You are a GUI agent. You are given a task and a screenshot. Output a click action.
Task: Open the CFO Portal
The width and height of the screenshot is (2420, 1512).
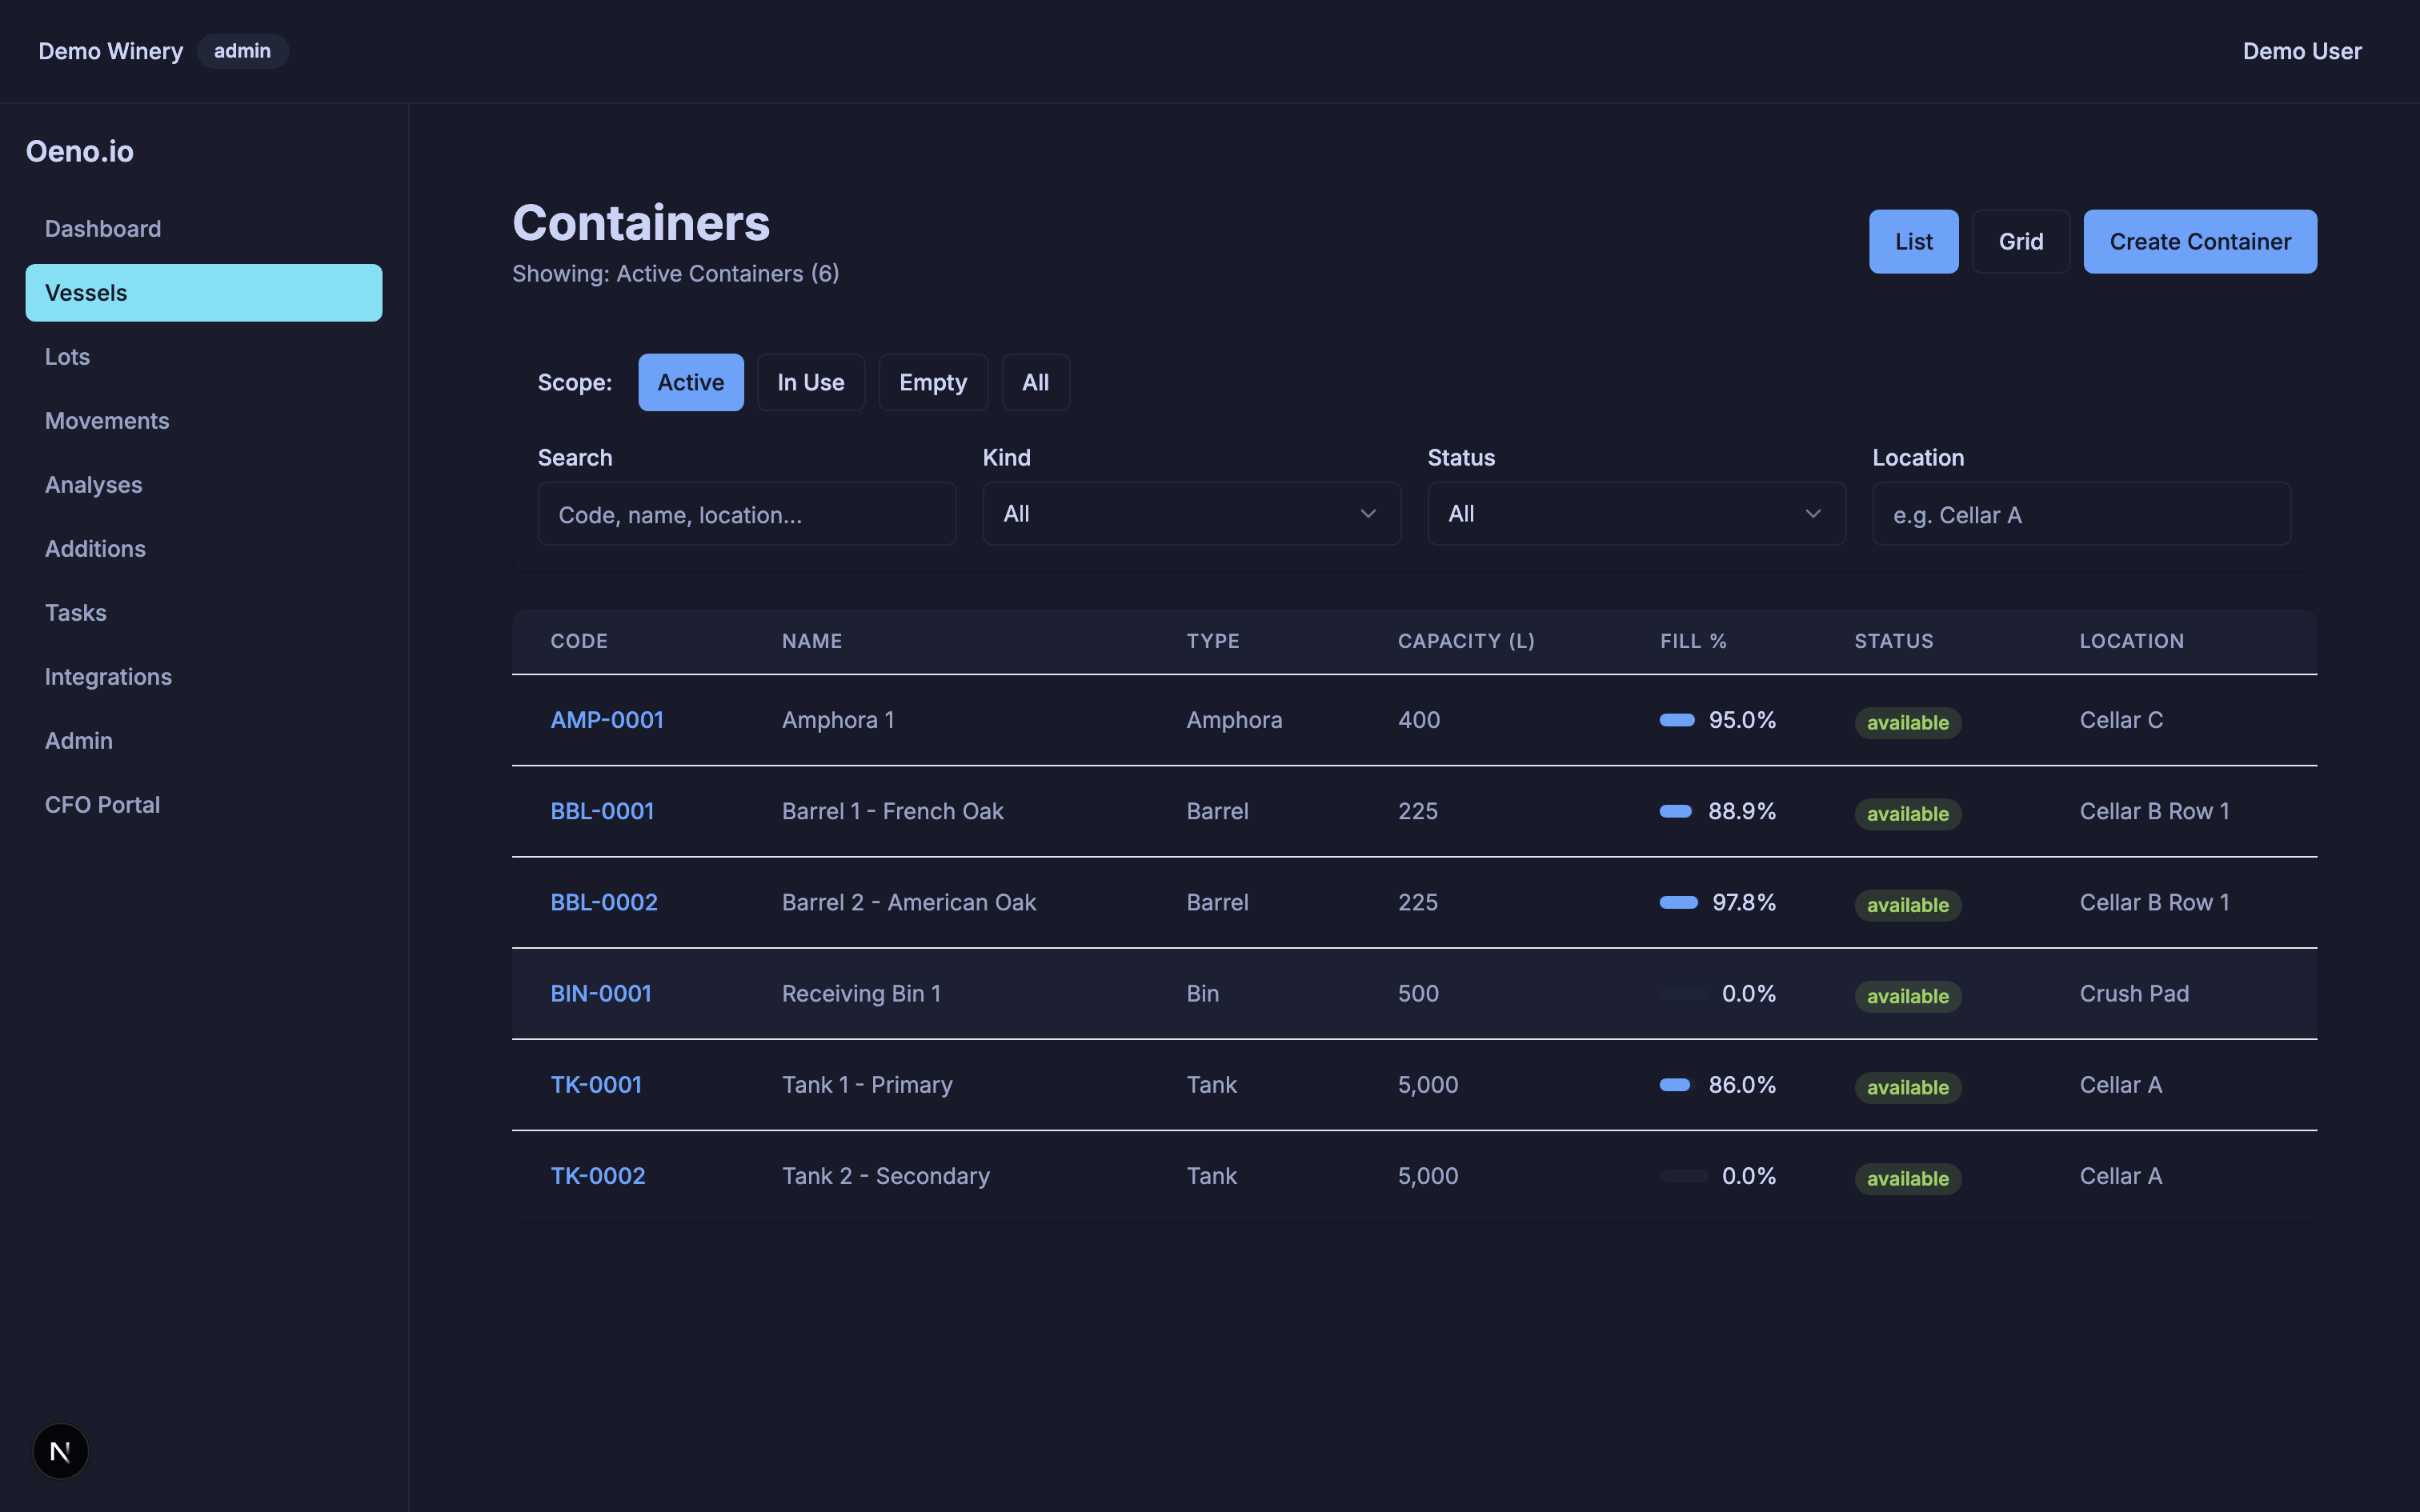(204, 805)
